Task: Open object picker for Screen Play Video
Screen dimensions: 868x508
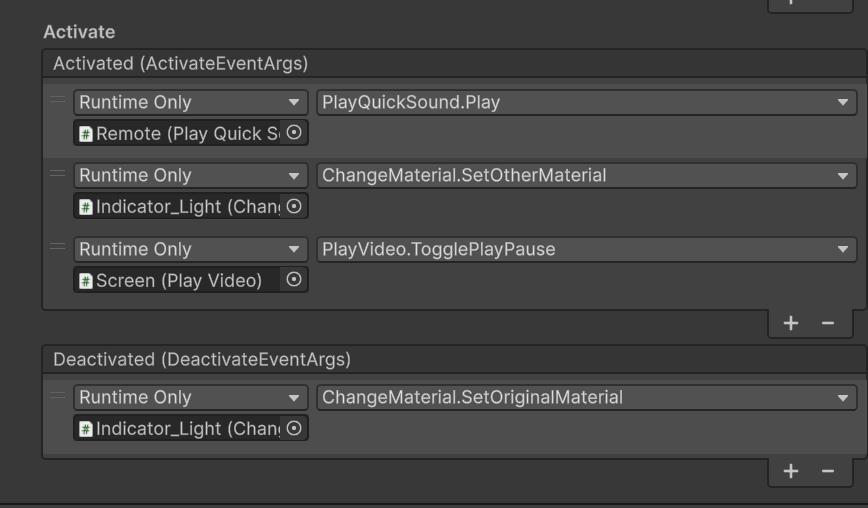Action: pyautogui.click(x=294, y=281)
